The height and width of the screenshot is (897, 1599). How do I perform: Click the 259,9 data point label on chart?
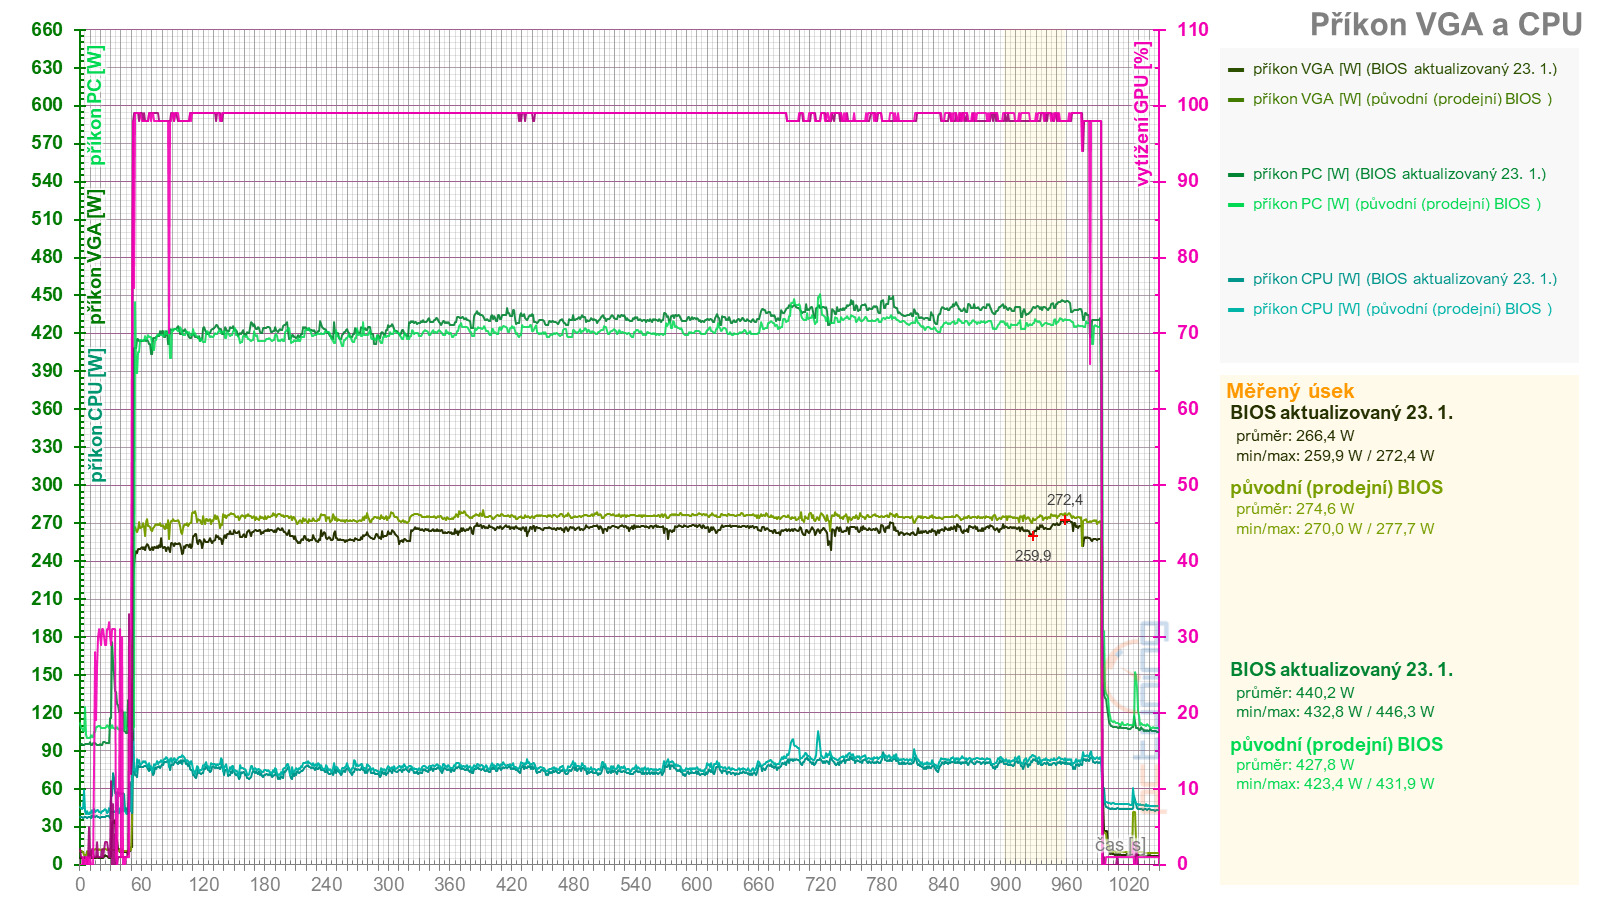point(1033,556)
